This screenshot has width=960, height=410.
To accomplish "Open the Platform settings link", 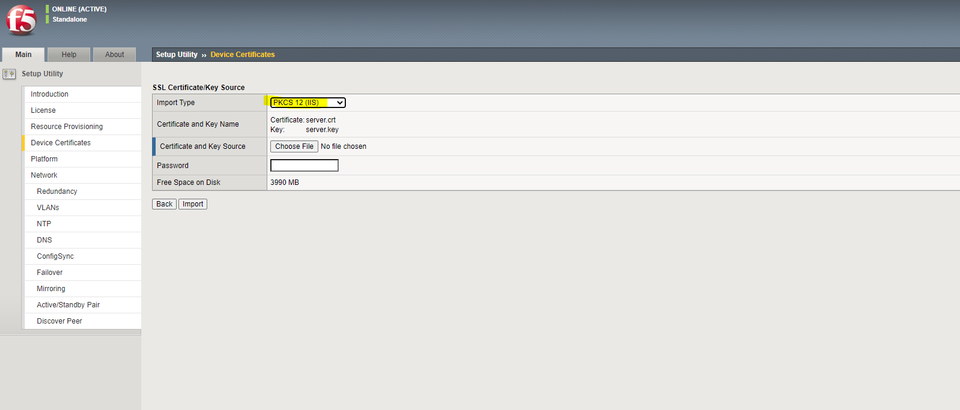I will (44, 159).
